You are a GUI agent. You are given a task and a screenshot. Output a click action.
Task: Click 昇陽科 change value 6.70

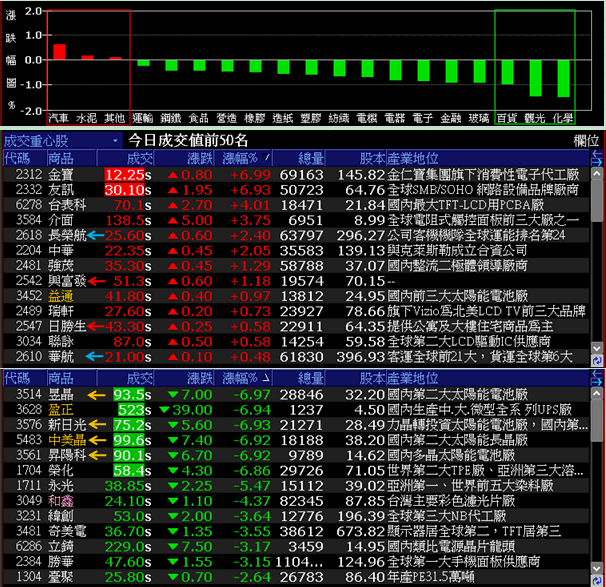pos(197,455)
